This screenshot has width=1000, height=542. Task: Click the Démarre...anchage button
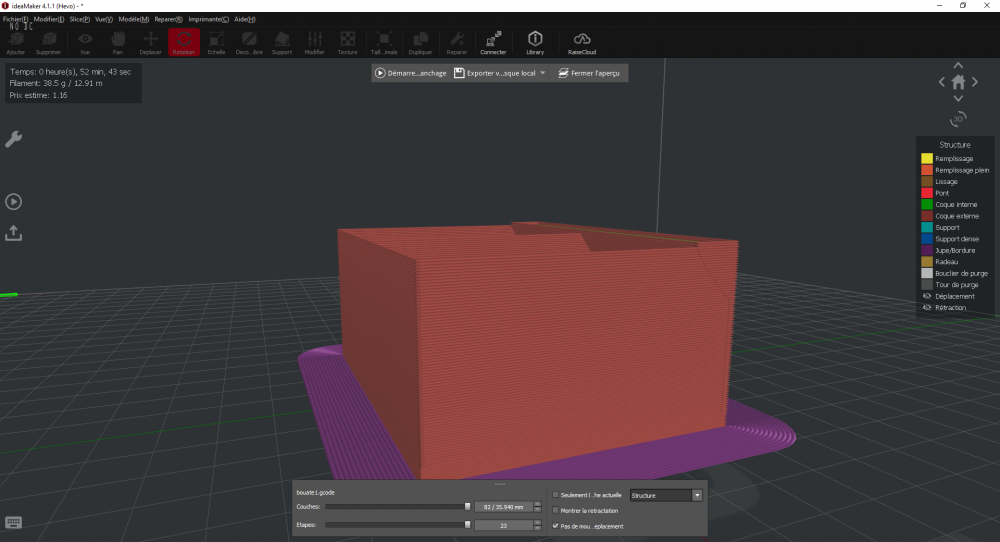(411, 73)
